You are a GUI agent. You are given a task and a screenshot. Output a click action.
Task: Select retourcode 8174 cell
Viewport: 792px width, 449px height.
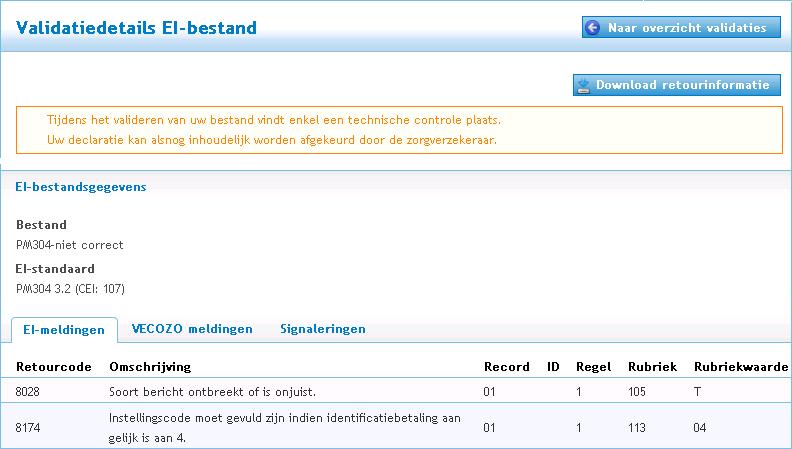pyautogui.click(x=27, y=428)
